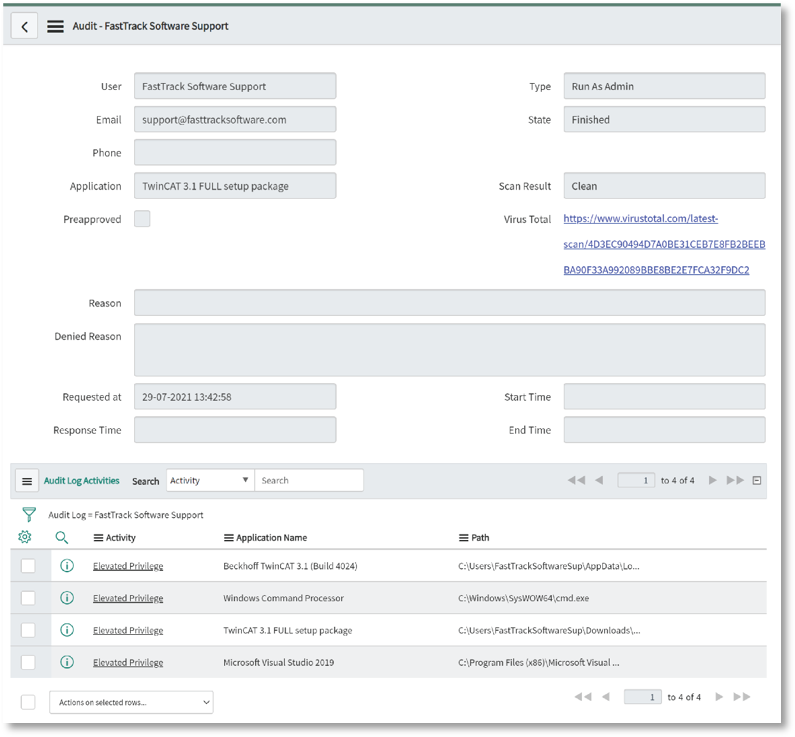Image resolution: width=795 pixels, height=737 pixels.
Task: Click path text C:\Windows\SysWOW64\cmd.exe
Action: 523,598
